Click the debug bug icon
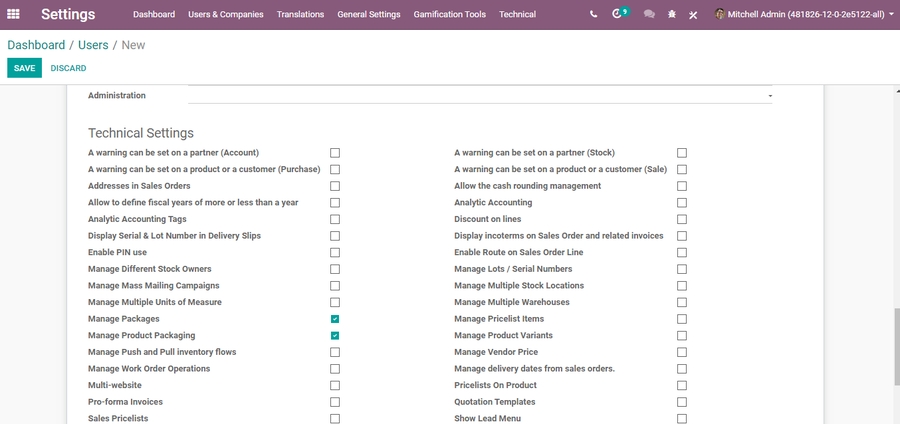 click(x=672, y=15)
